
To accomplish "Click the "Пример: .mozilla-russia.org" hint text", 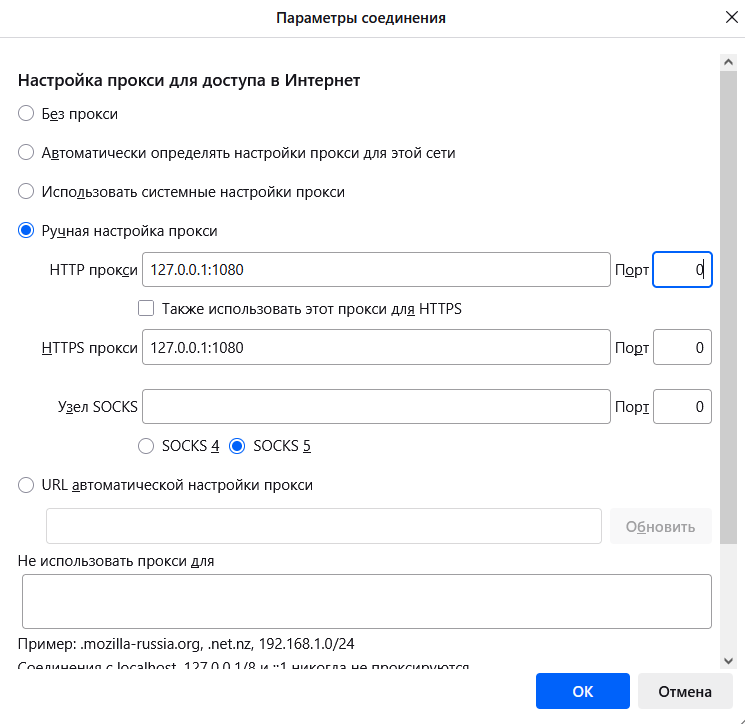I will pos(186,644).
